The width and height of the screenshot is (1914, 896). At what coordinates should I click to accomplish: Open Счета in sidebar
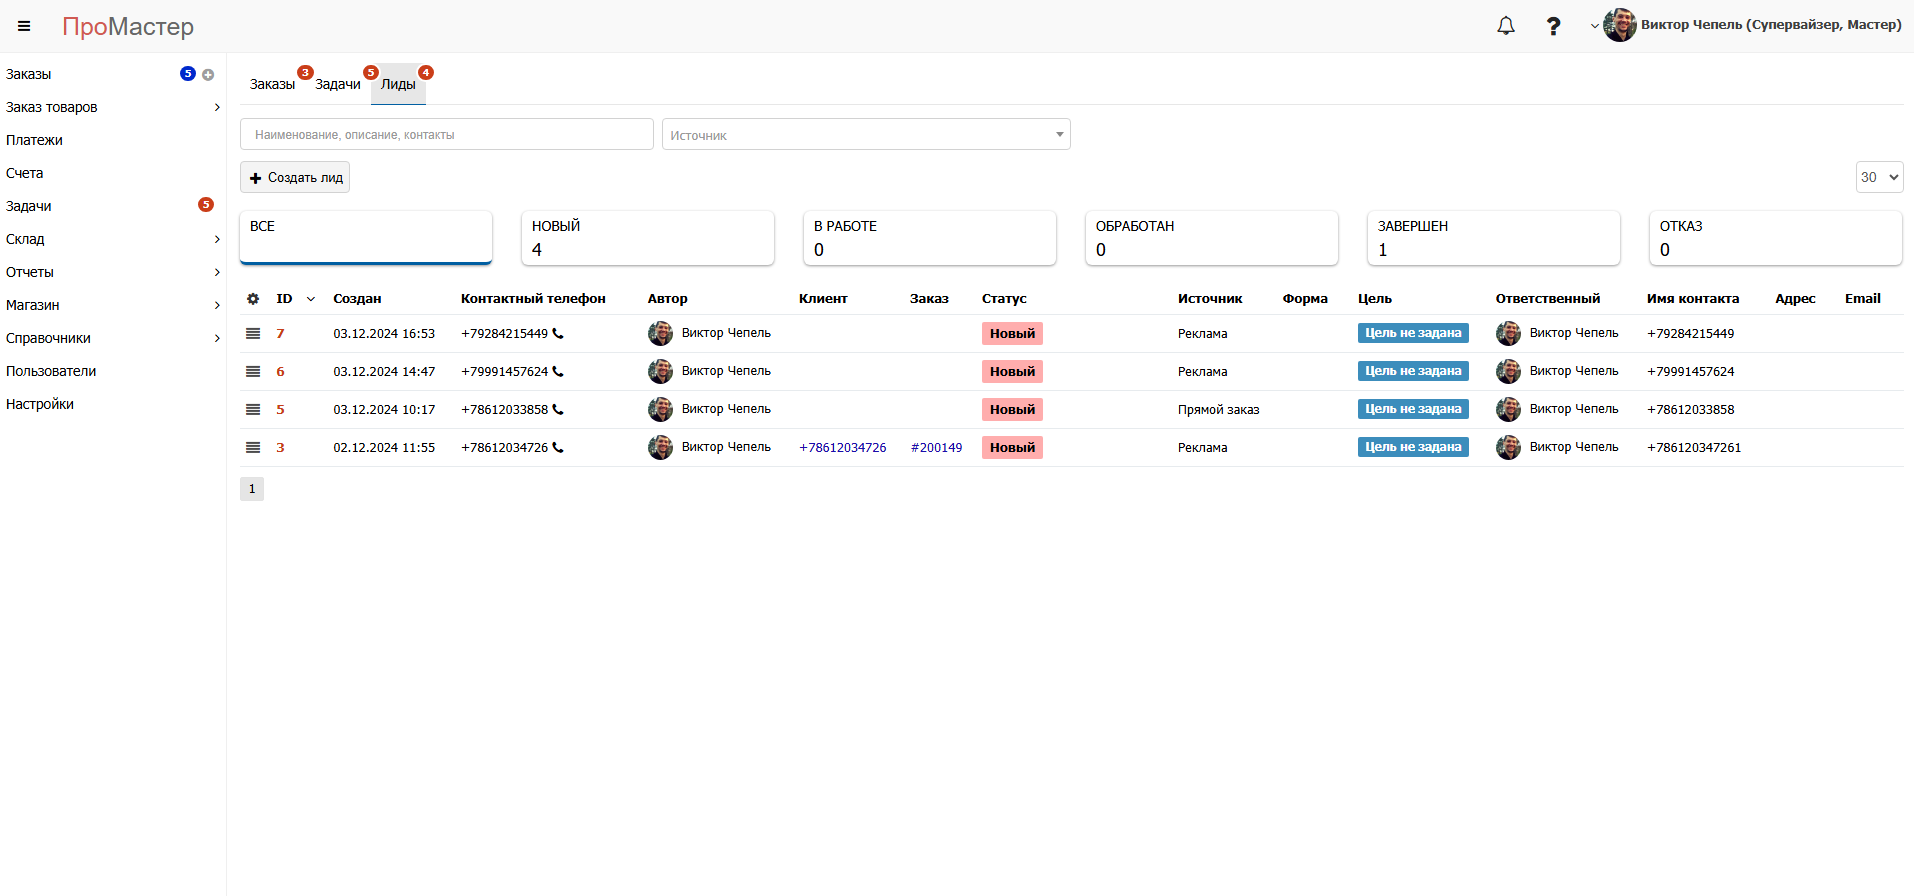(x=24, y=173)
